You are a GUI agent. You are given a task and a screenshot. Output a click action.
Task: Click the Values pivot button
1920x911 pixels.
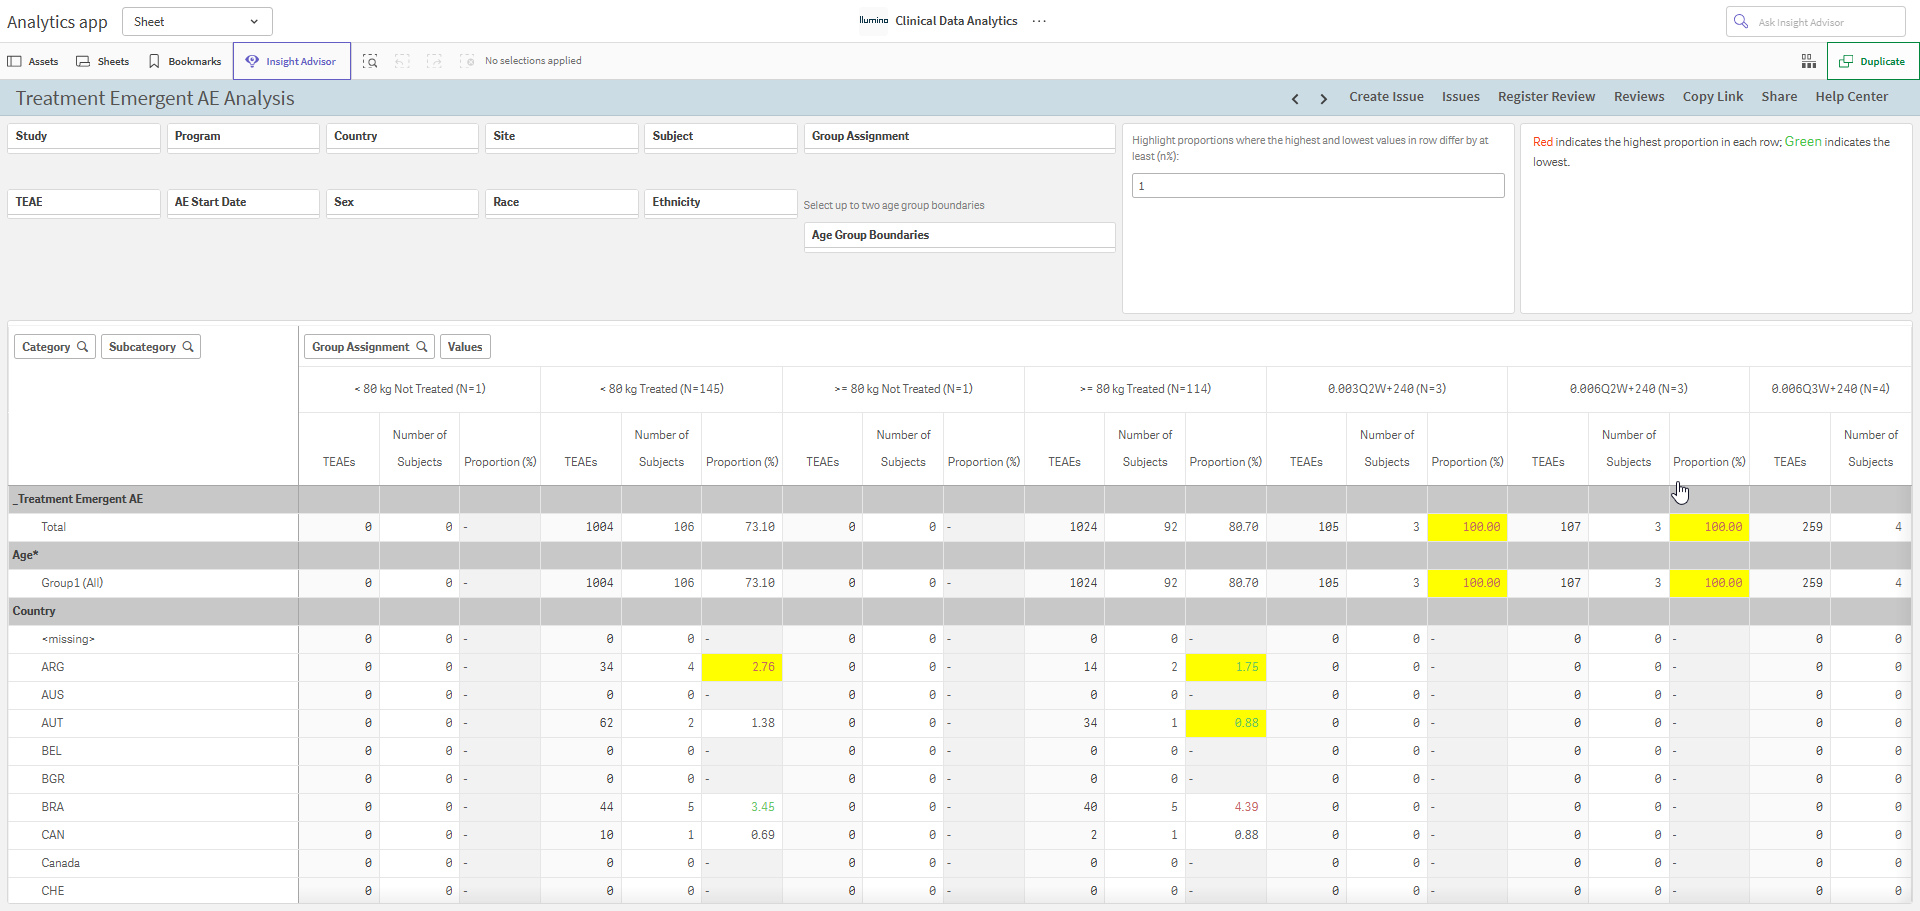tap(465, 347)
